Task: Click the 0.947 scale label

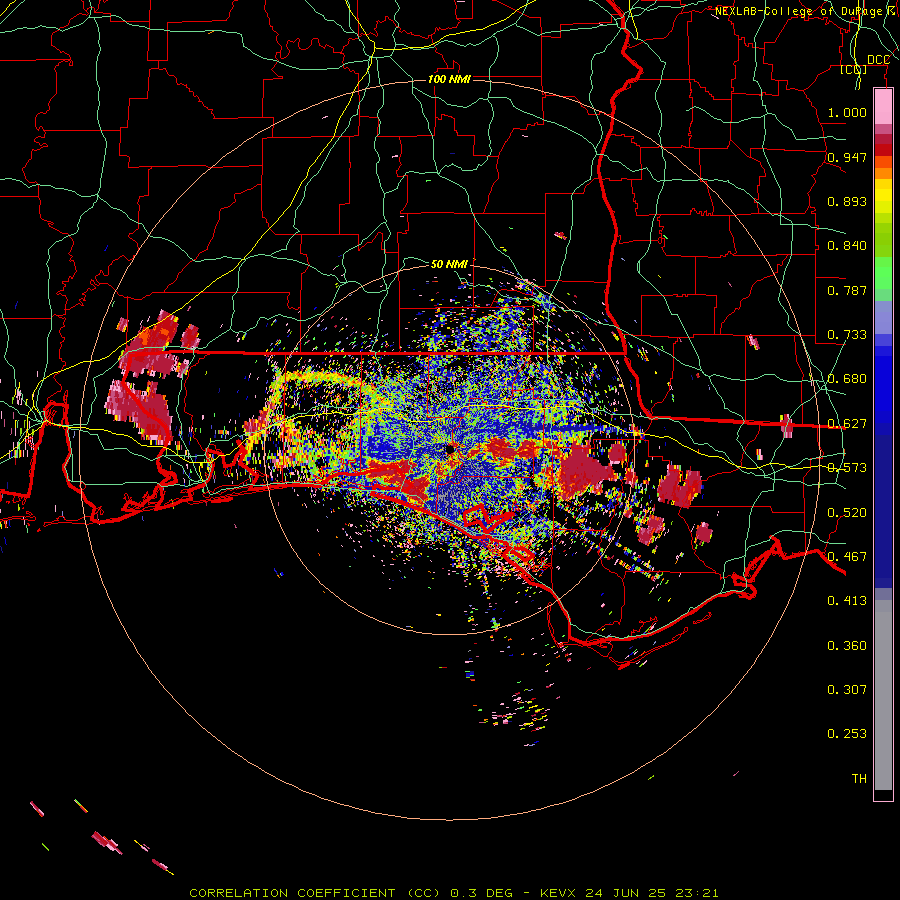Action: 847,157
